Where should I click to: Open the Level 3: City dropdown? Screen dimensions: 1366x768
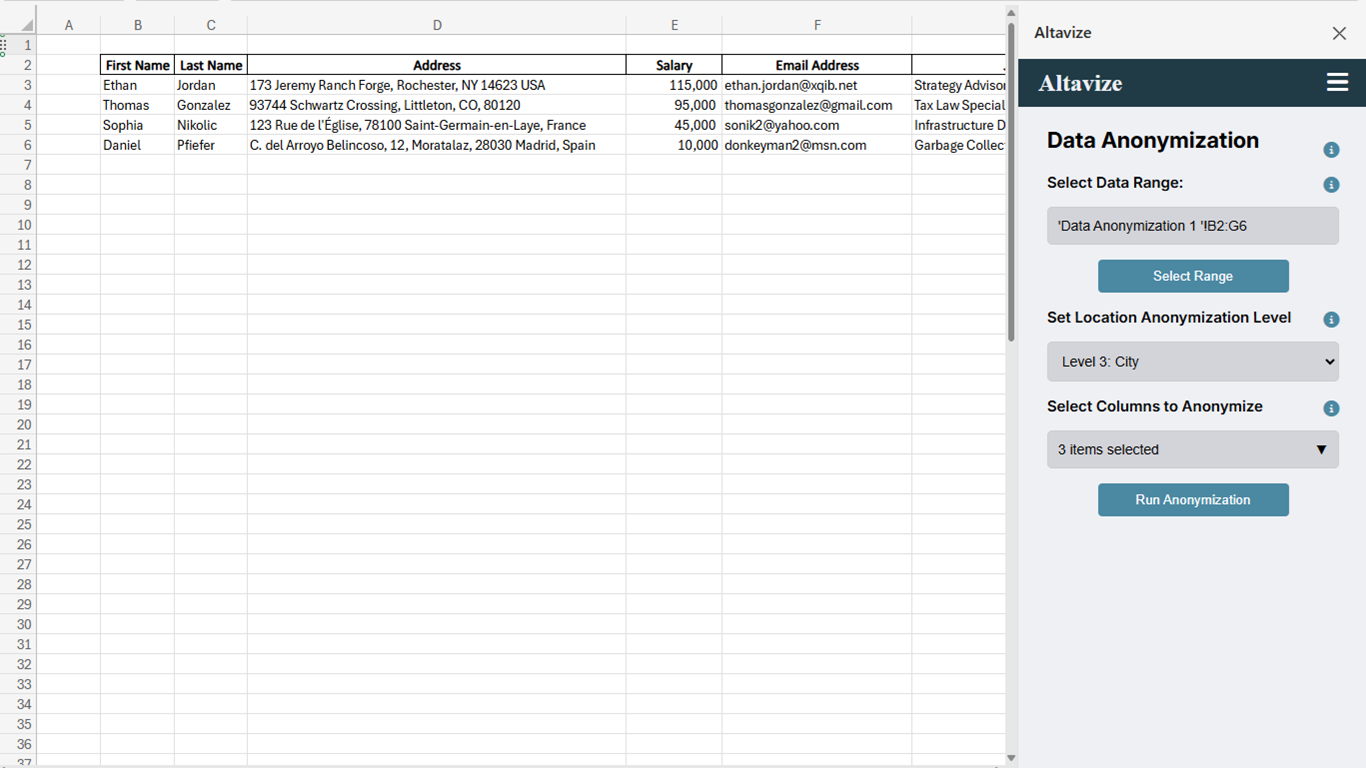pyautogui.click(x=1193, y=362)
